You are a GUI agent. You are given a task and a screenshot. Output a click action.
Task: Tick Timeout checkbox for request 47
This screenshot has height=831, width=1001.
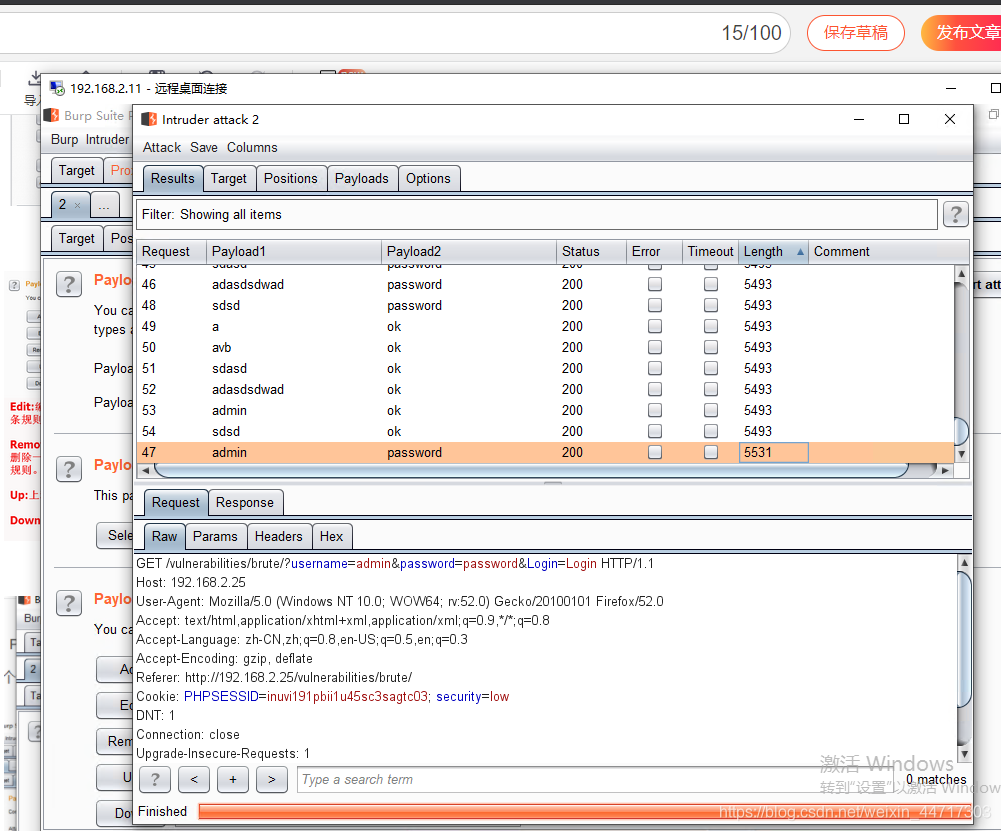pos(711,453)
